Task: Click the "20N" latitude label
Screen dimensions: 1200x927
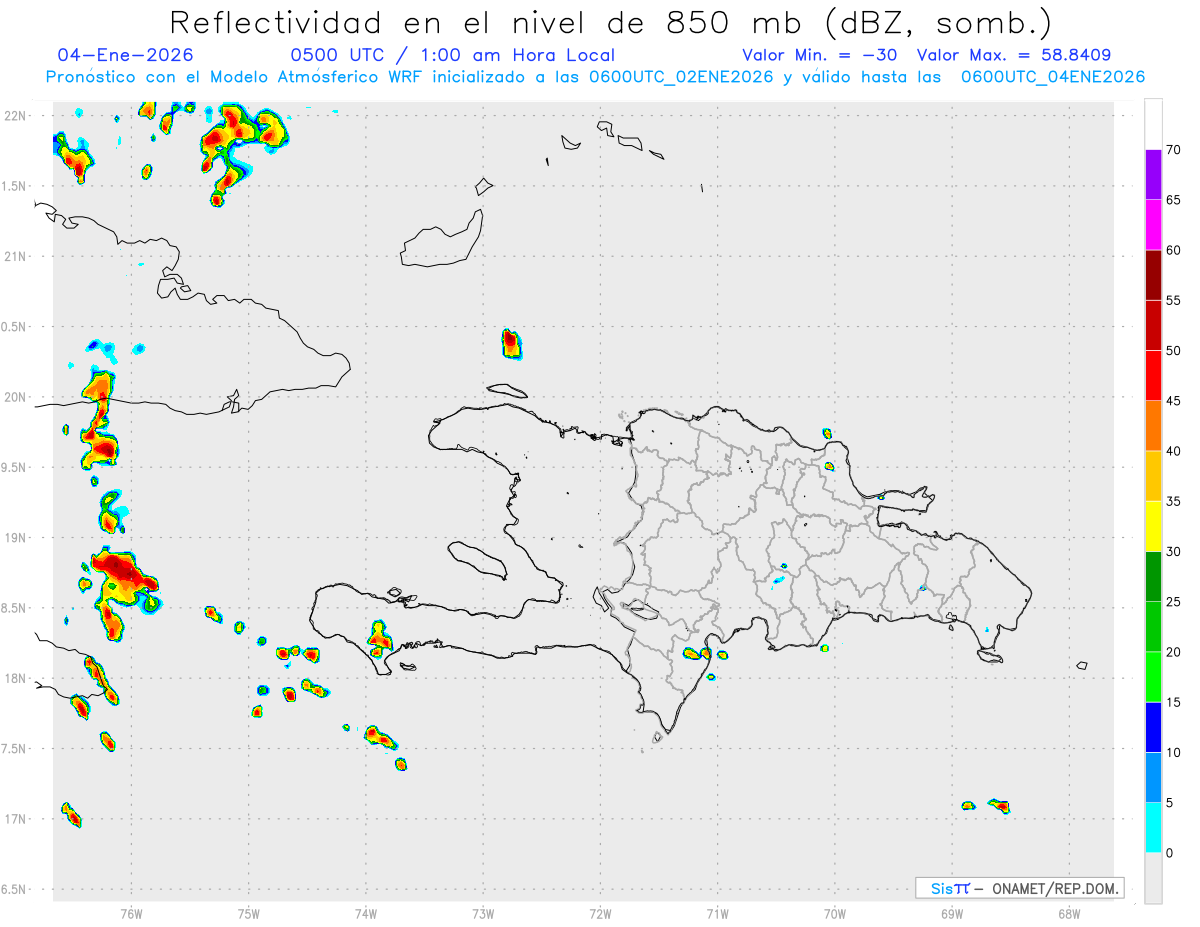Action: click(x=17, y=398)
